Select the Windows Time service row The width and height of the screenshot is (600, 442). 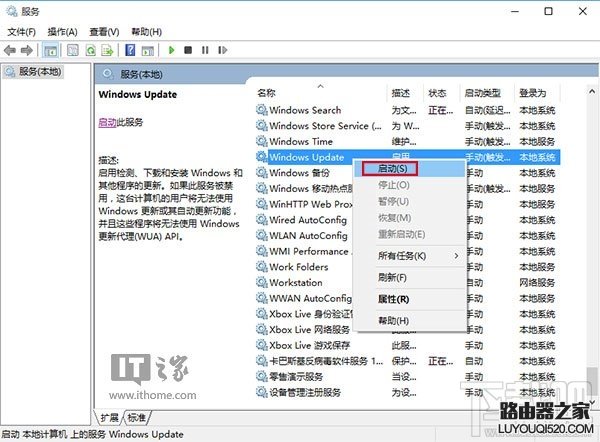coord(407,142)
